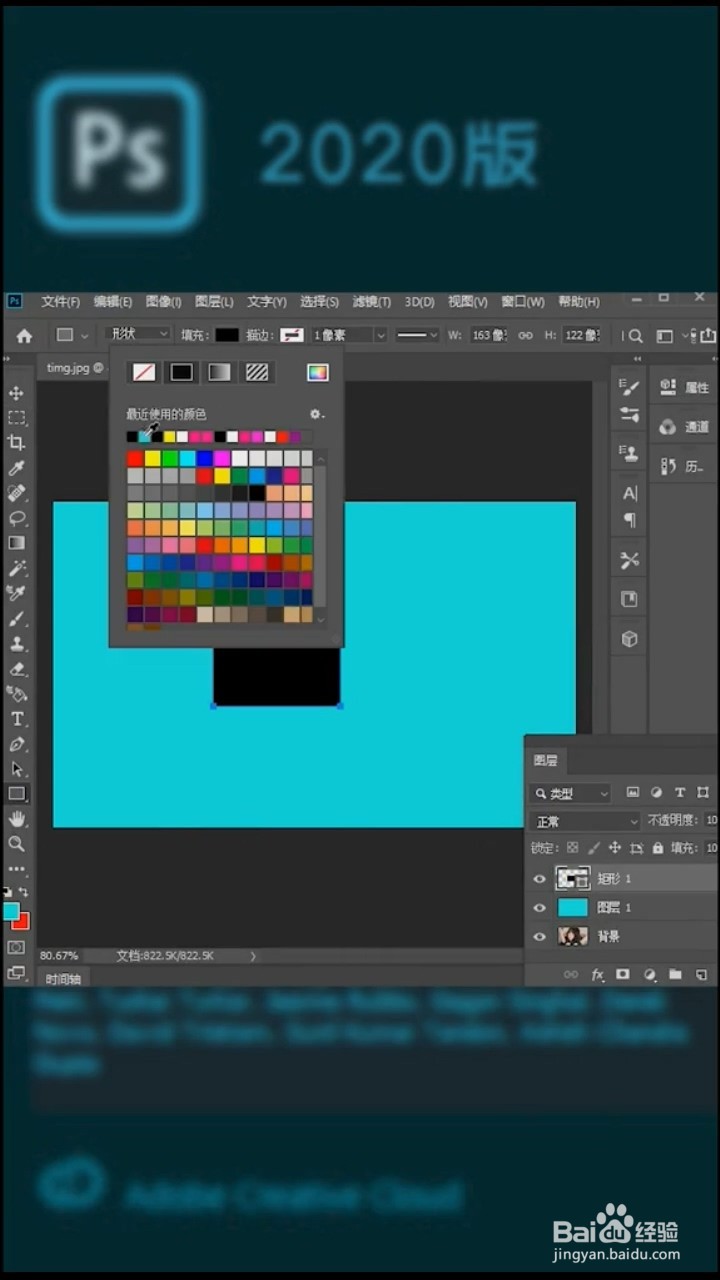720x1280 pixels.
Task: Select the Spot Healing Brush tool
Action: pyautogui.click(x=16, y=493)
